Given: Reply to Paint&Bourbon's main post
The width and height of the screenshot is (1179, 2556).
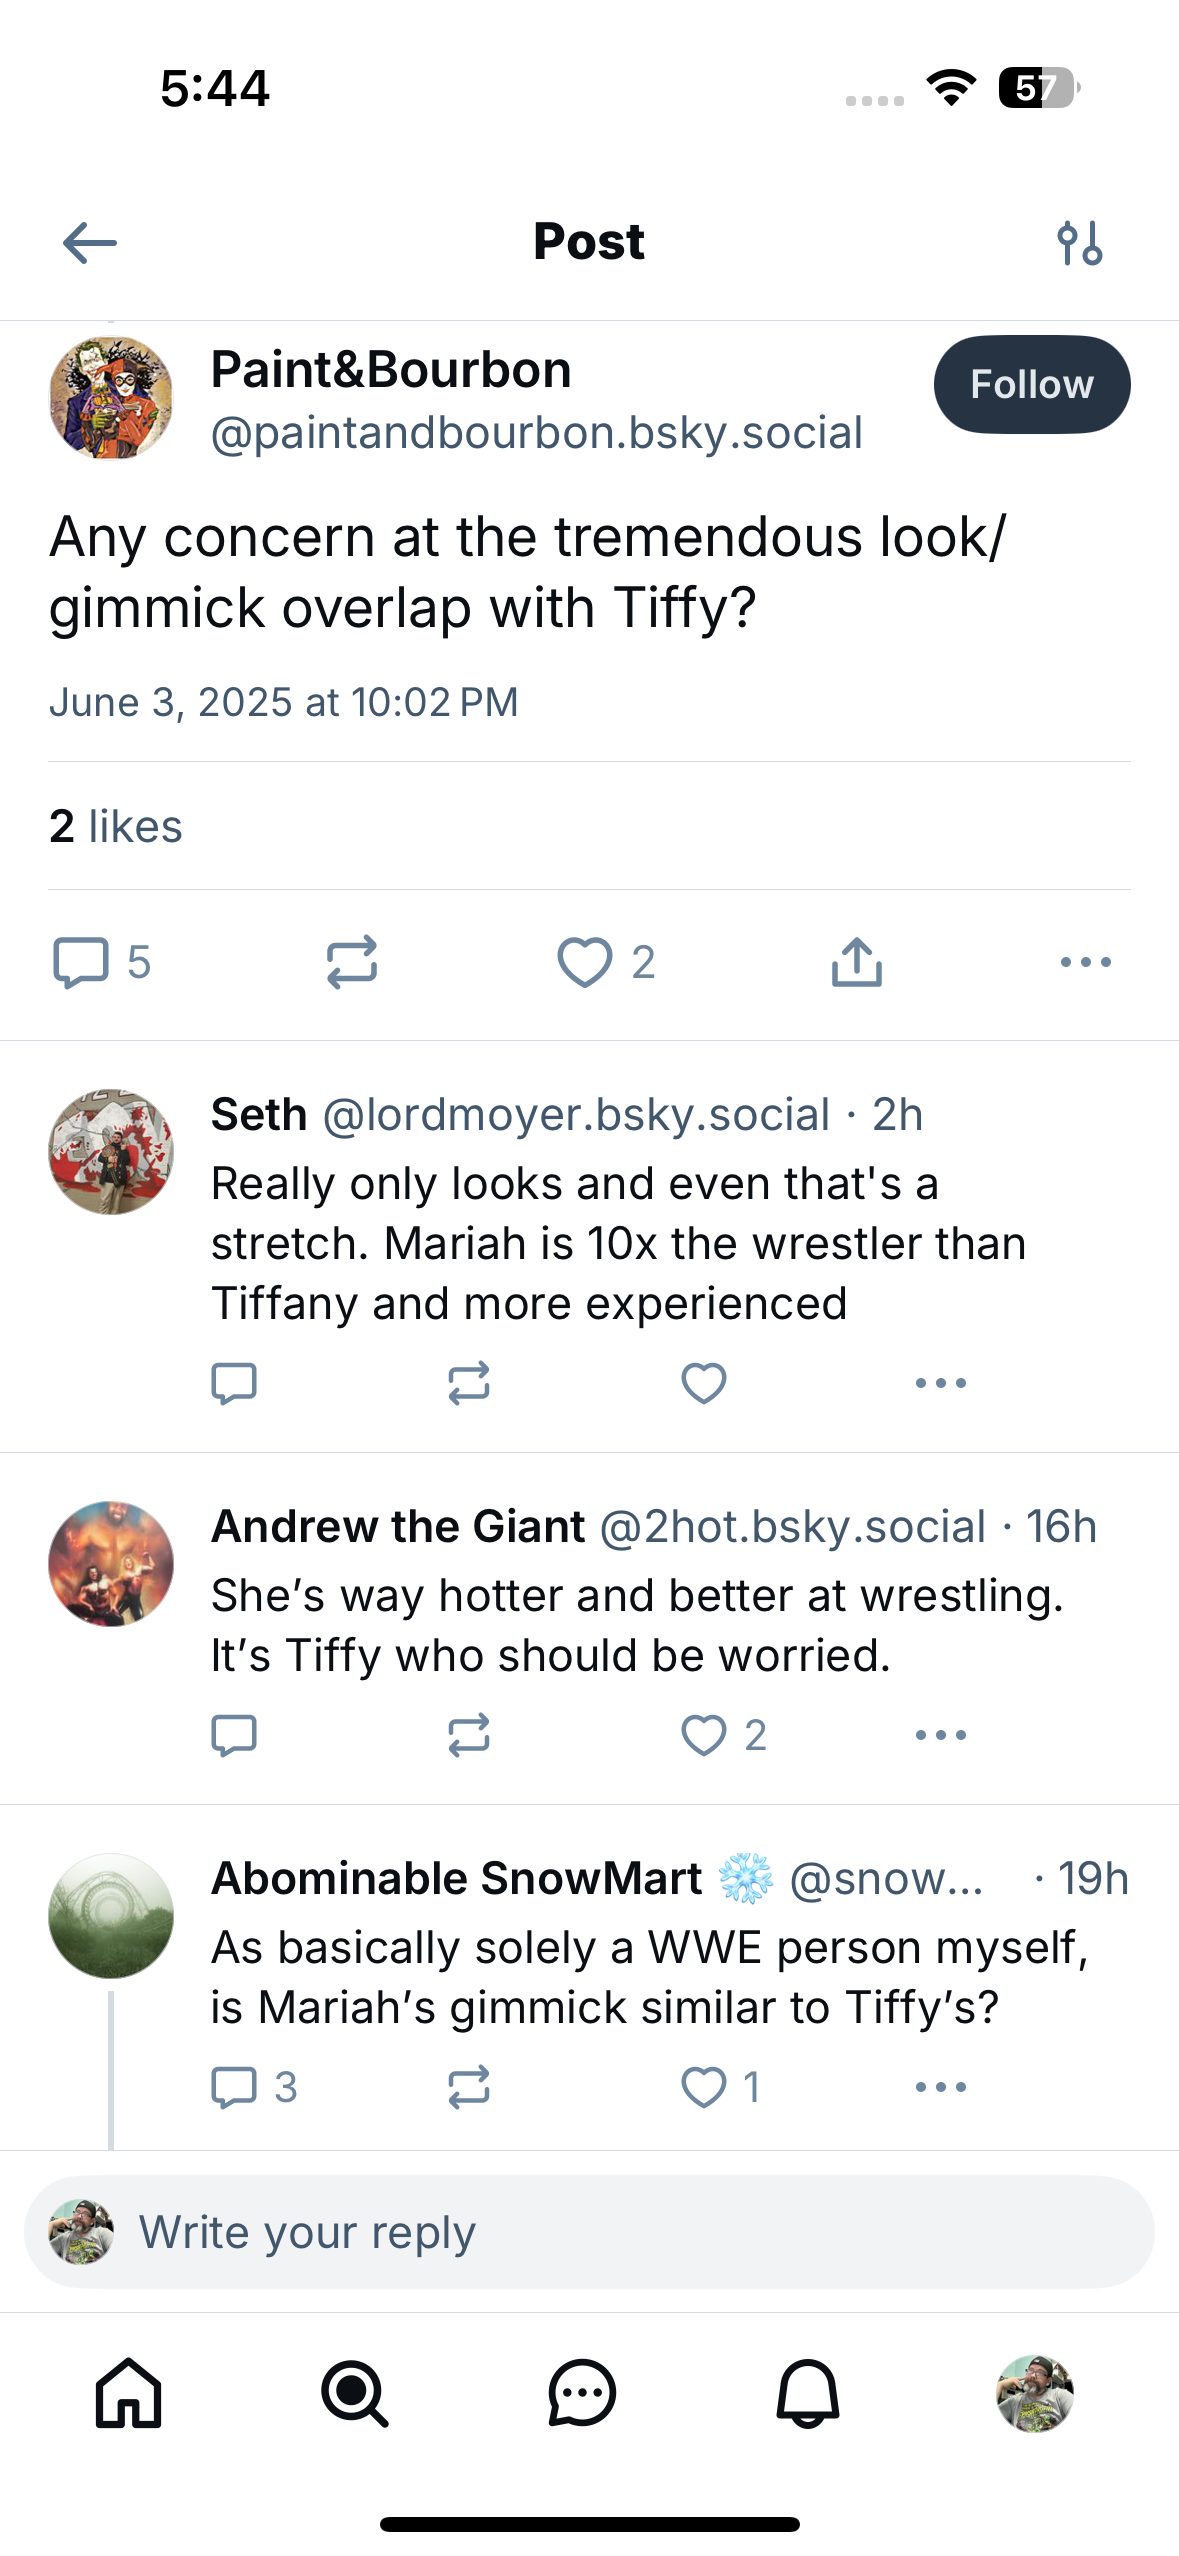Looking at the screenshot, I should point(81,962).
